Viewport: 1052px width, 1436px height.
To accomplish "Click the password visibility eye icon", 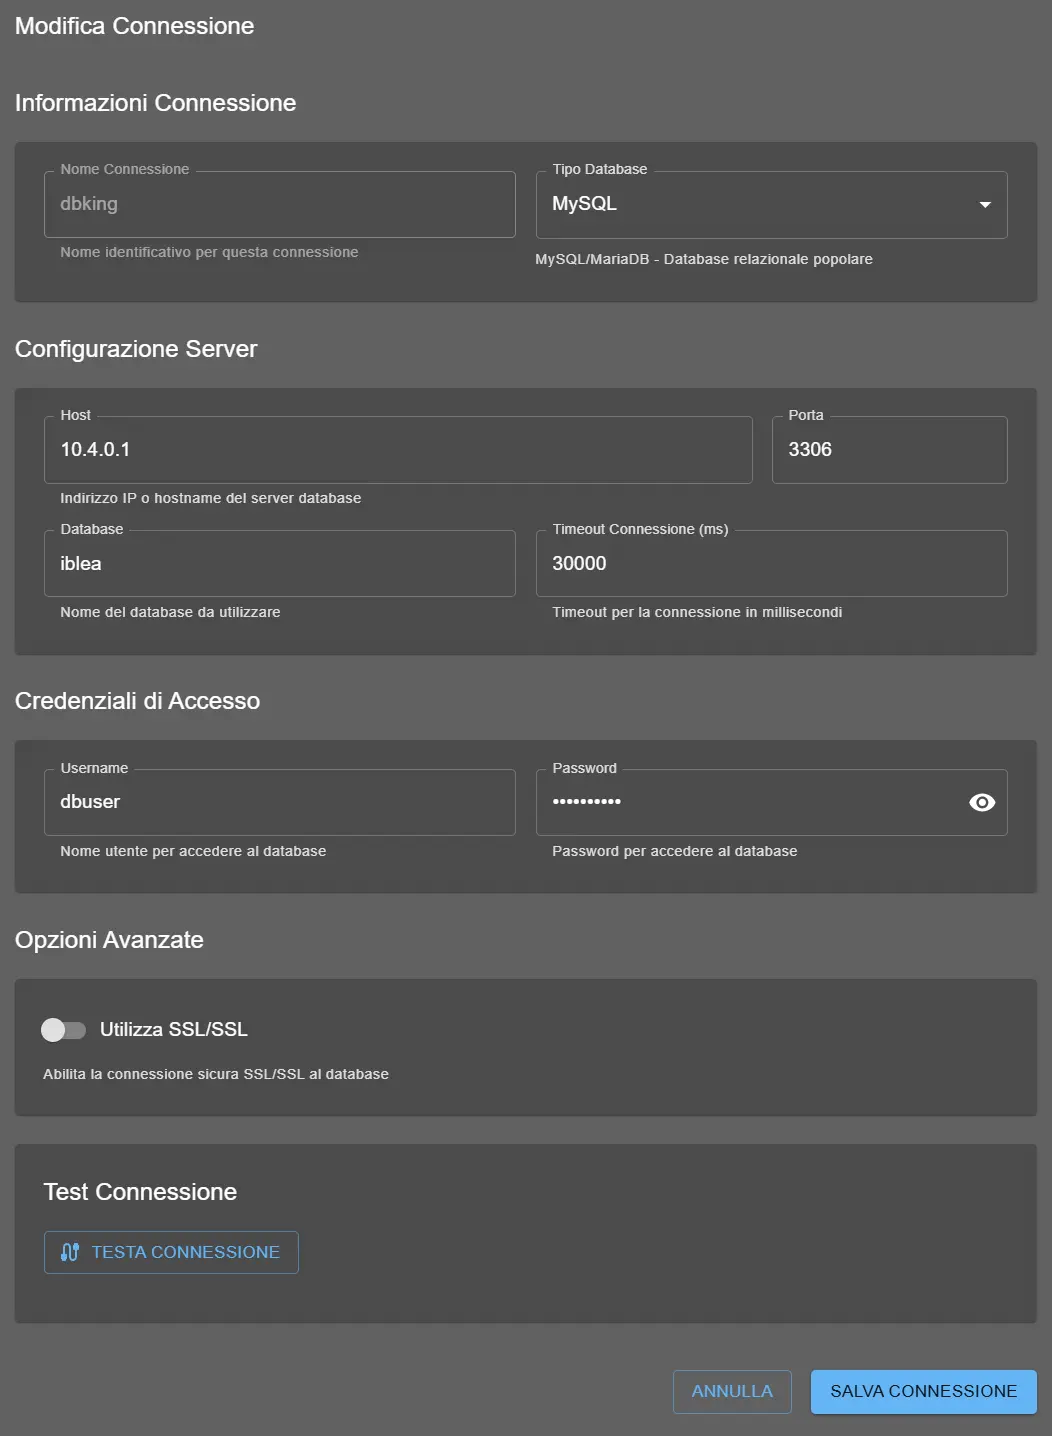I will [x=981, y=802].
